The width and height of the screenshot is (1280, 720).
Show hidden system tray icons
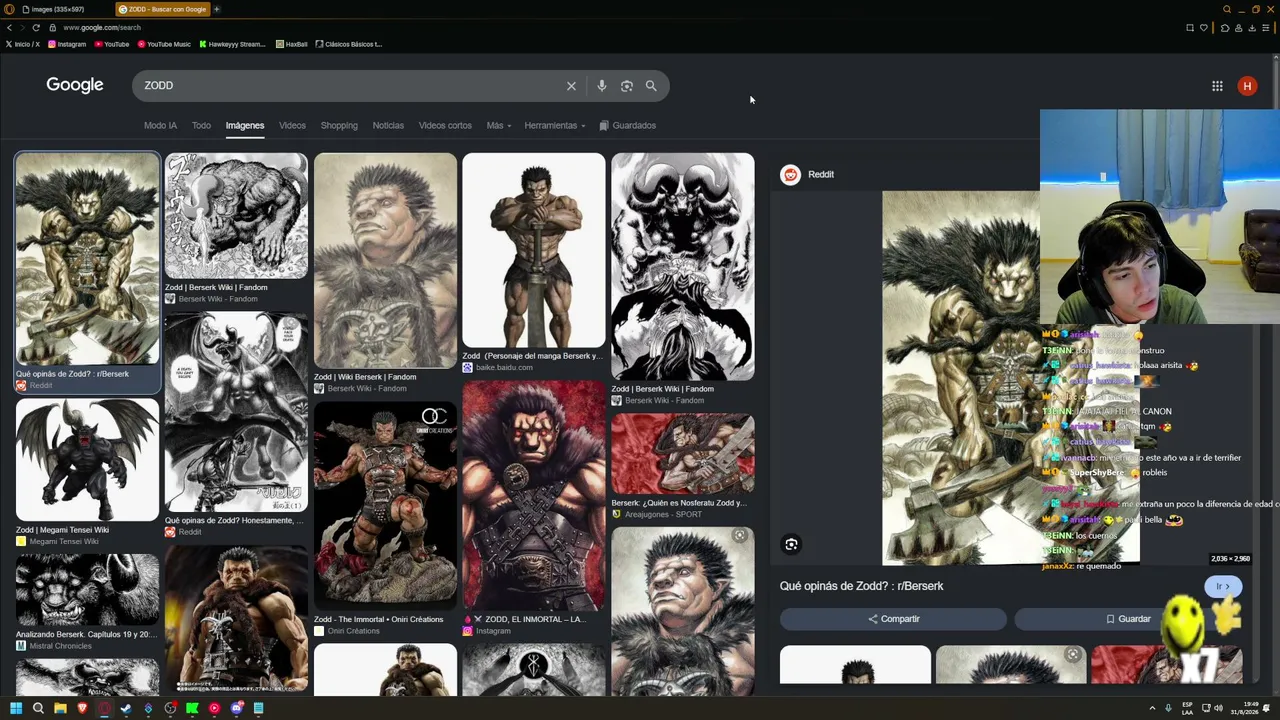point(1152,708)
